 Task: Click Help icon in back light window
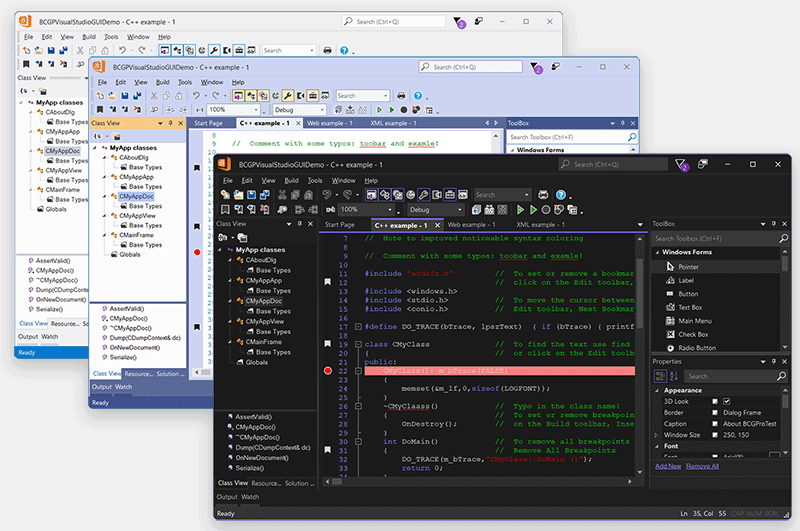[x=344, y=50]
